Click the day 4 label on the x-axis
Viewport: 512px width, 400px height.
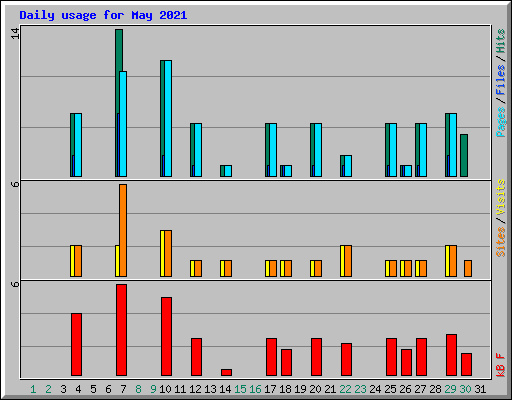78,389
